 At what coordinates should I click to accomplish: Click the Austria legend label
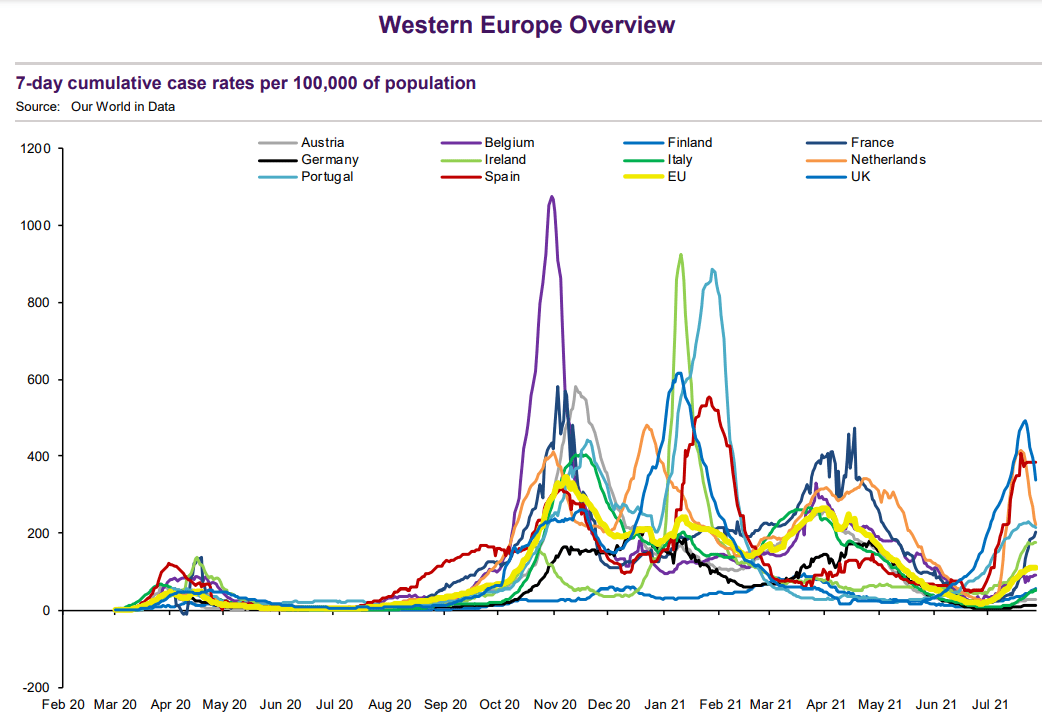click(322, 142)
